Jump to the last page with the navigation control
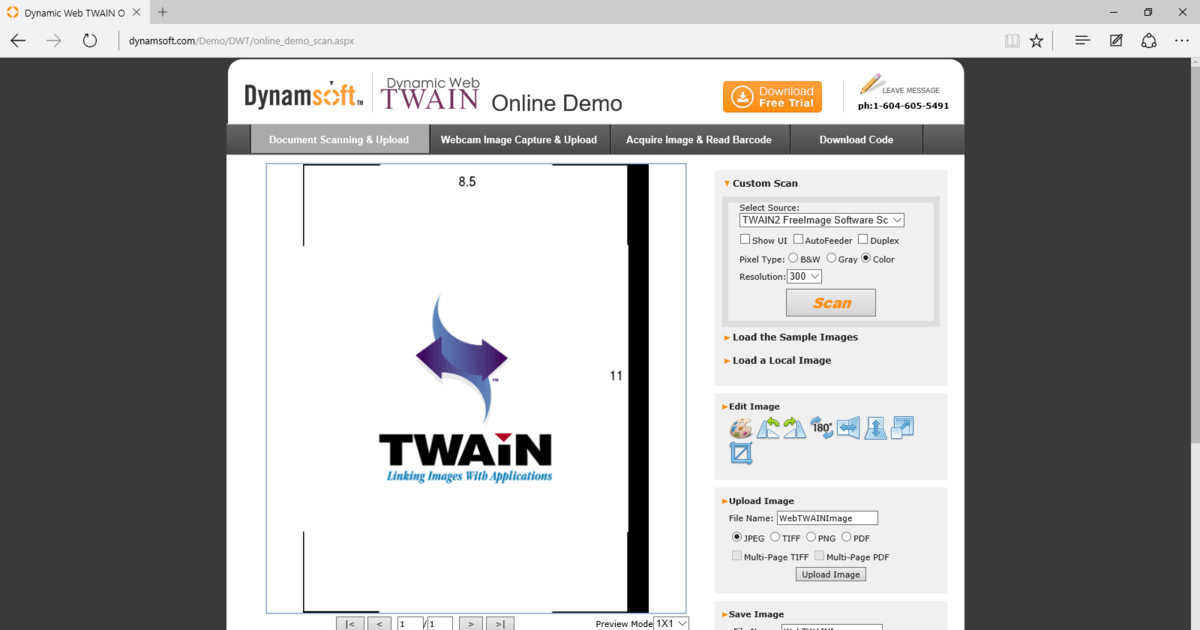 point(500,623)
